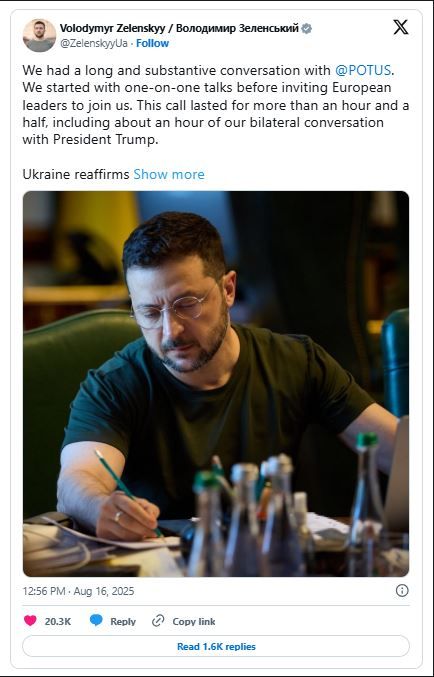Image resolution: width=434 pixels, height=677 pixels.
Task: Open the info circle icon by the date
Action: click(x=402, y=591)
